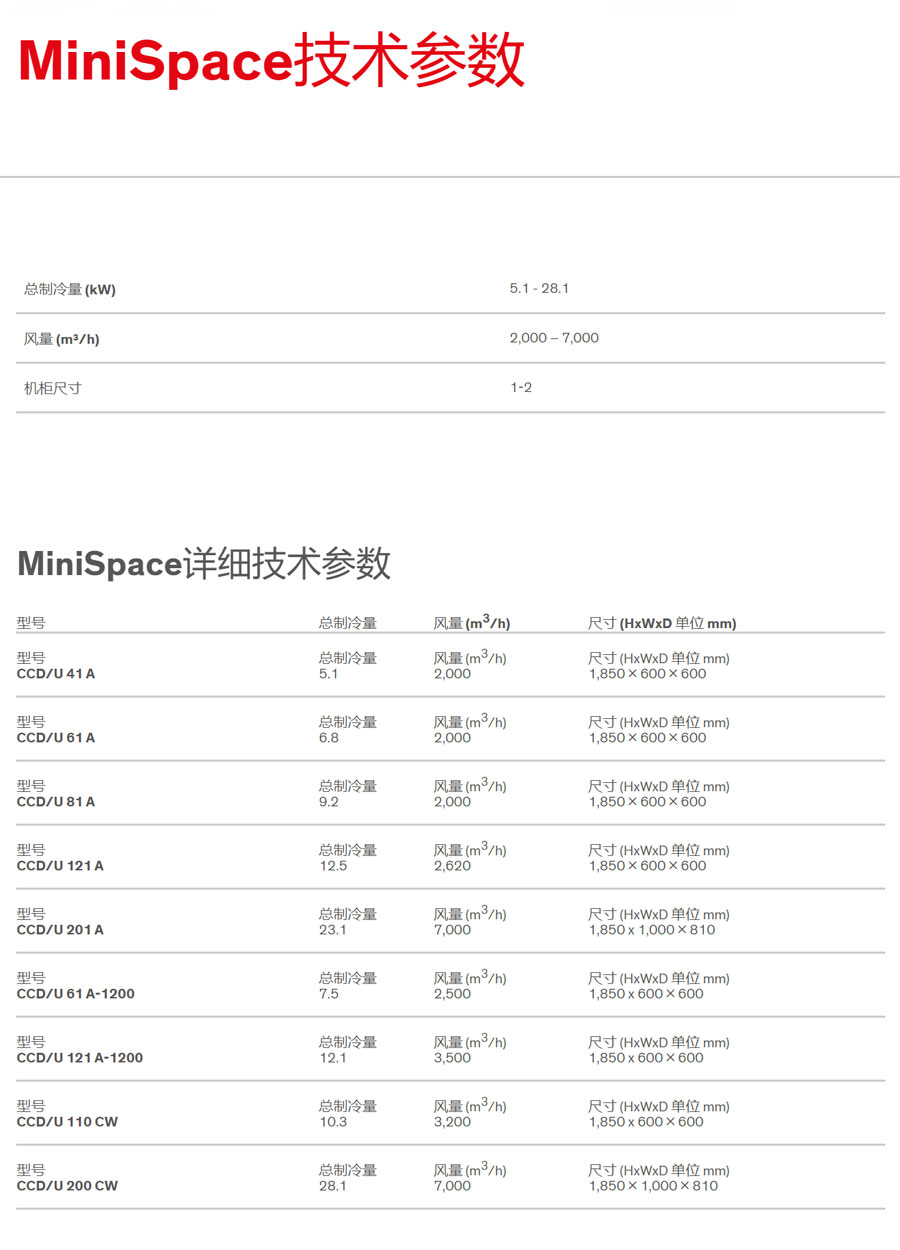The image size is (900, 1250).
Task: Select airflow 2,000 in CCD/U 81 A row
Action: click(x=452, y=802)
